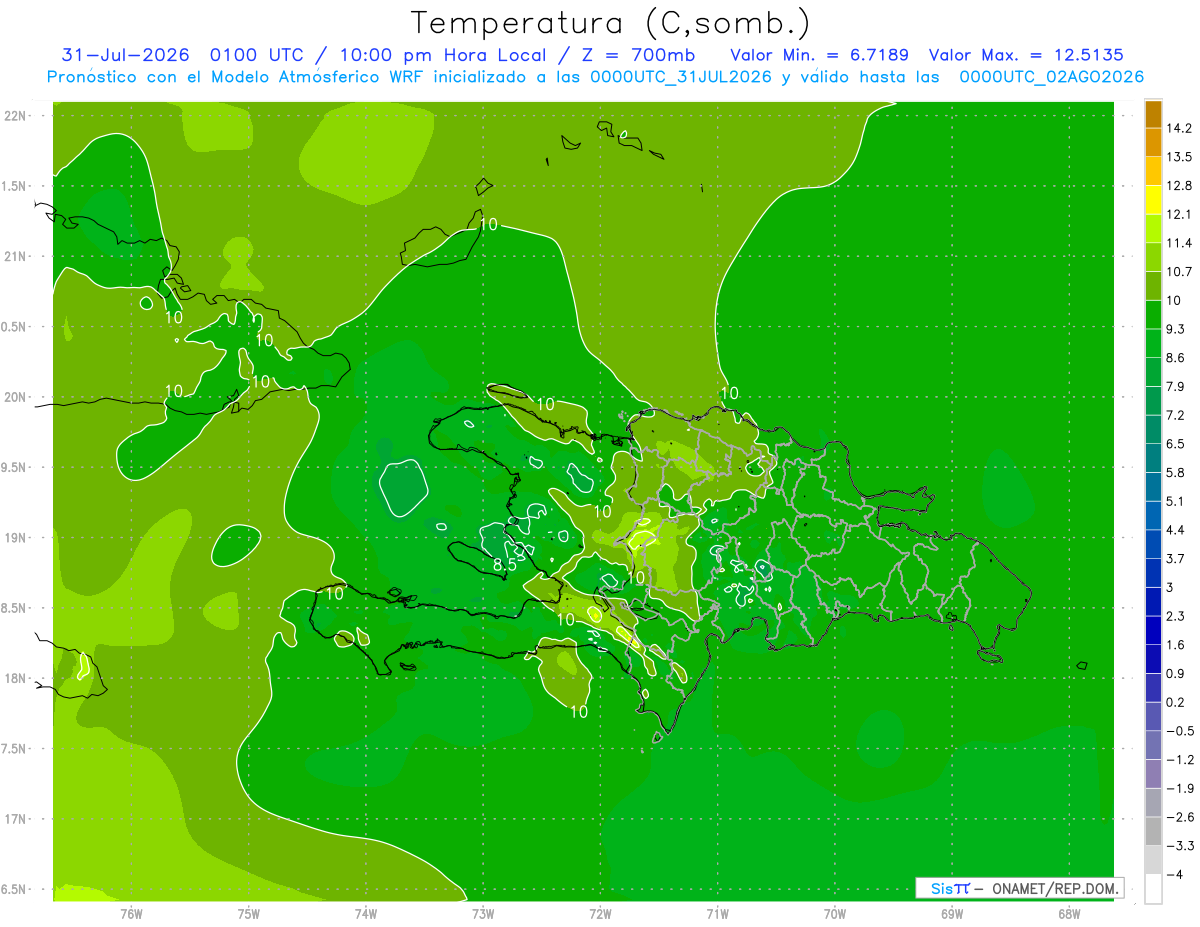
Task: Click the '0000UTC_31JUL2026' initialization time
Action: pyautogui.click(x=682, y=77)
